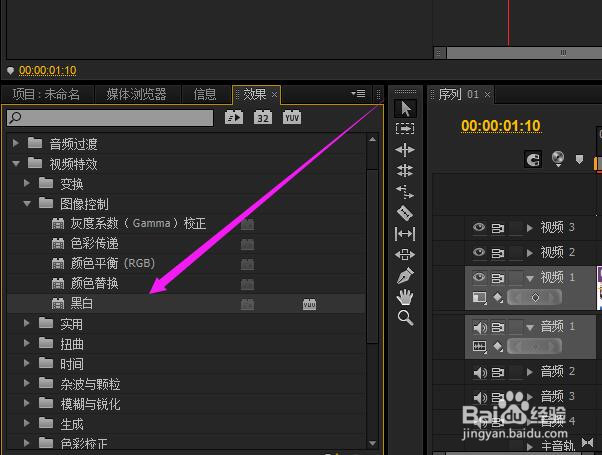
Task: Select the Rate Stretch tool
Action: [x=405, y=191]
